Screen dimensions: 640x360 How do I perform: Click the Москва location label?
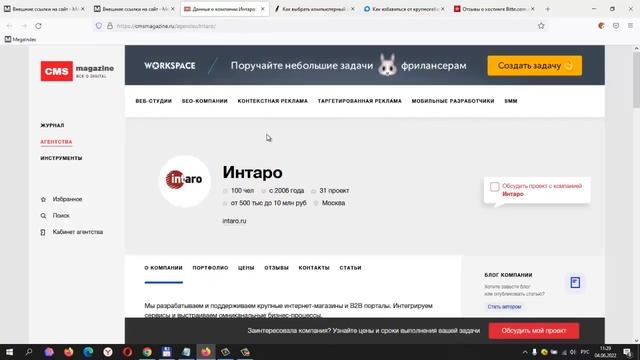pos(333,203)
